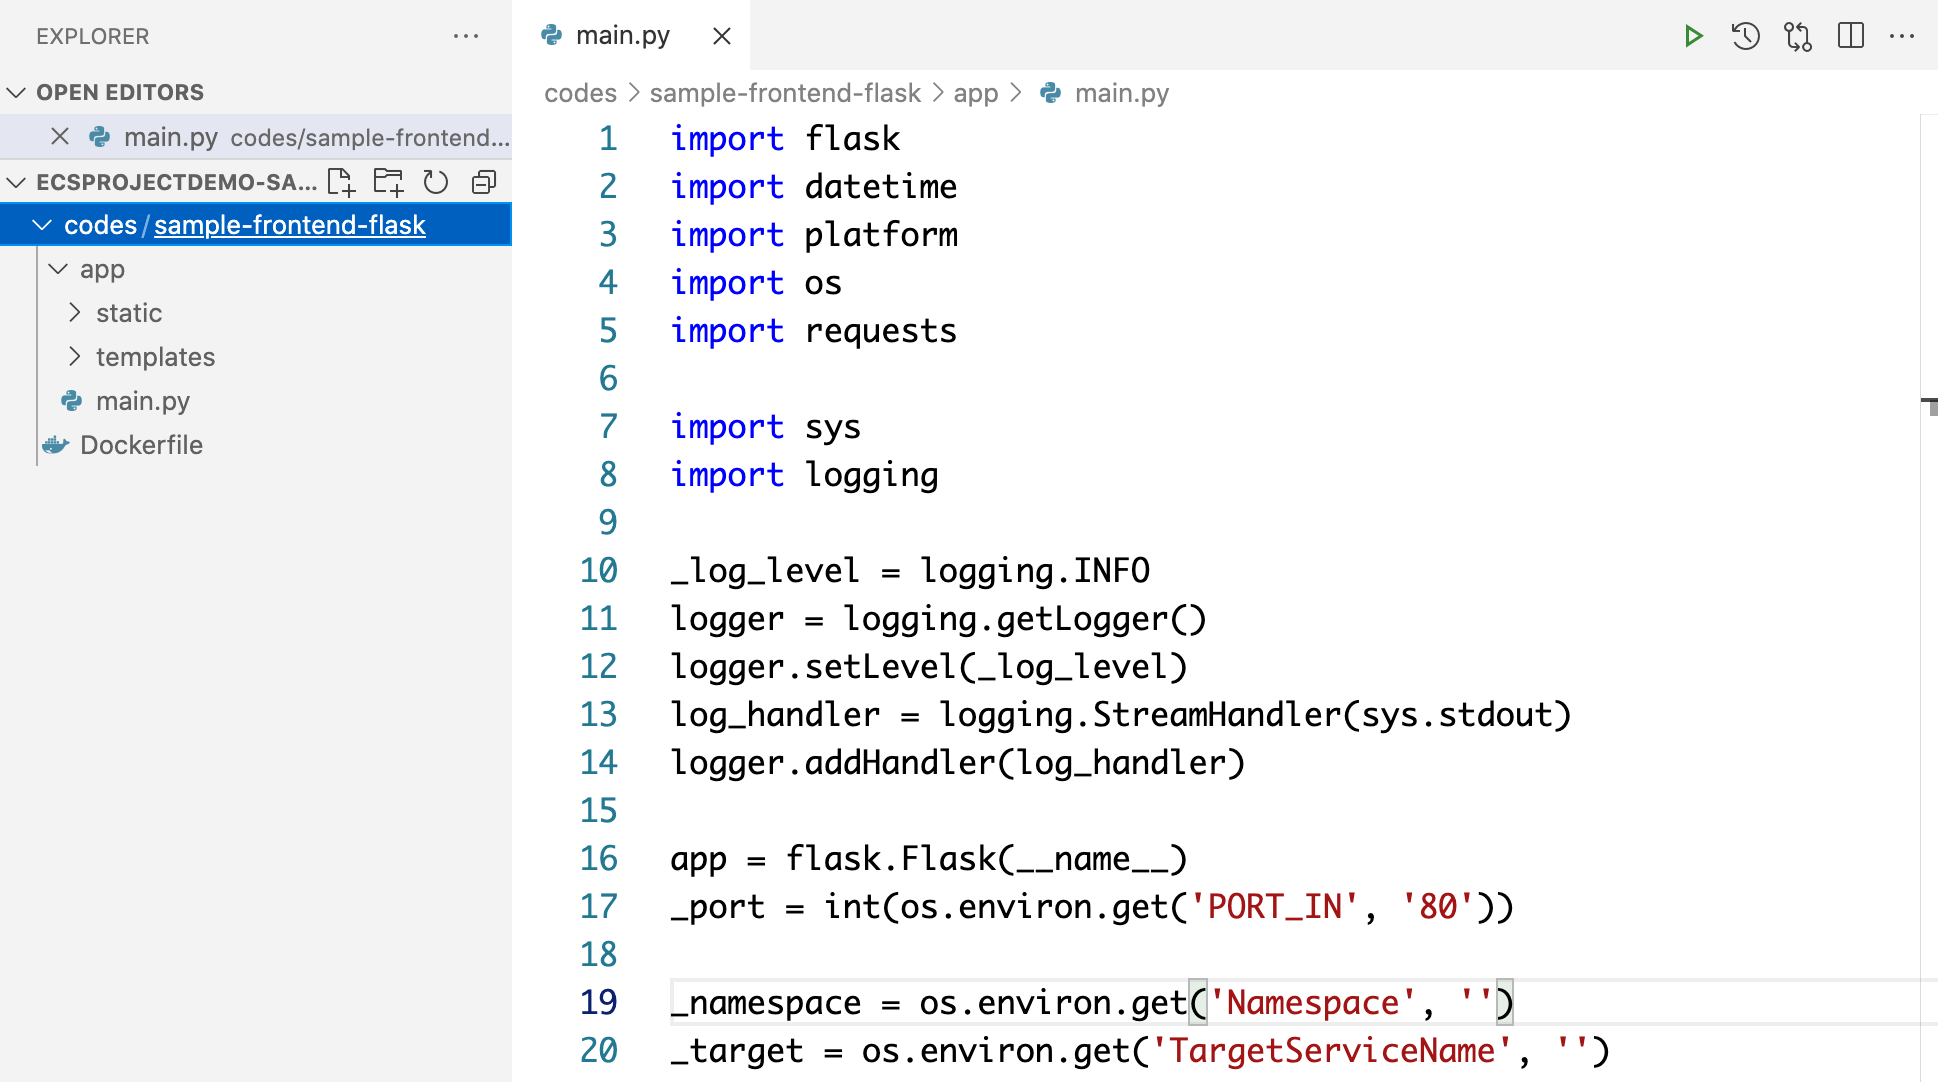Expand the templates folder
The image size is (1938, 1082).
coord(76,357)
